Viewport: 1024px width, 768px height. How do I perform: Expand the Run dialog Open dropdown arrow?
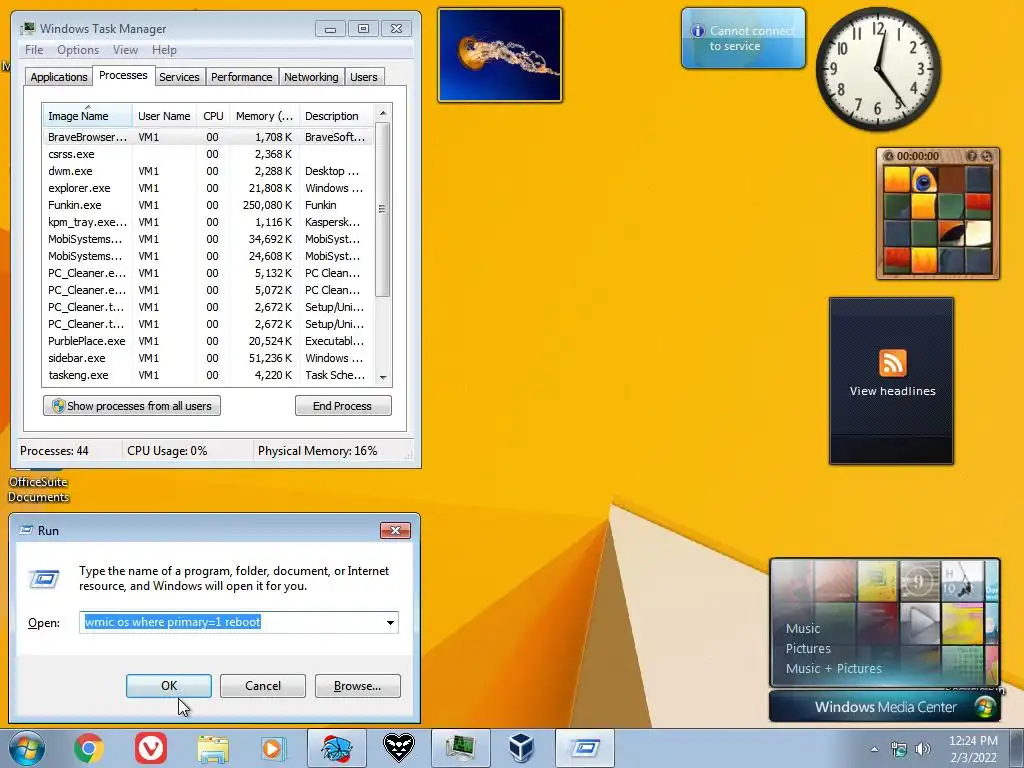pos(390,622)
